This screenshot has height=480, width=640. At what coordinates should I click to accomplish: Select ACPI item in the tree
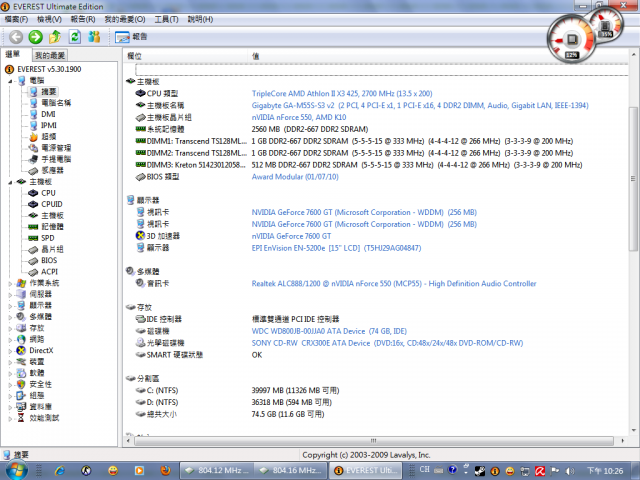click(x=49, y=272)
